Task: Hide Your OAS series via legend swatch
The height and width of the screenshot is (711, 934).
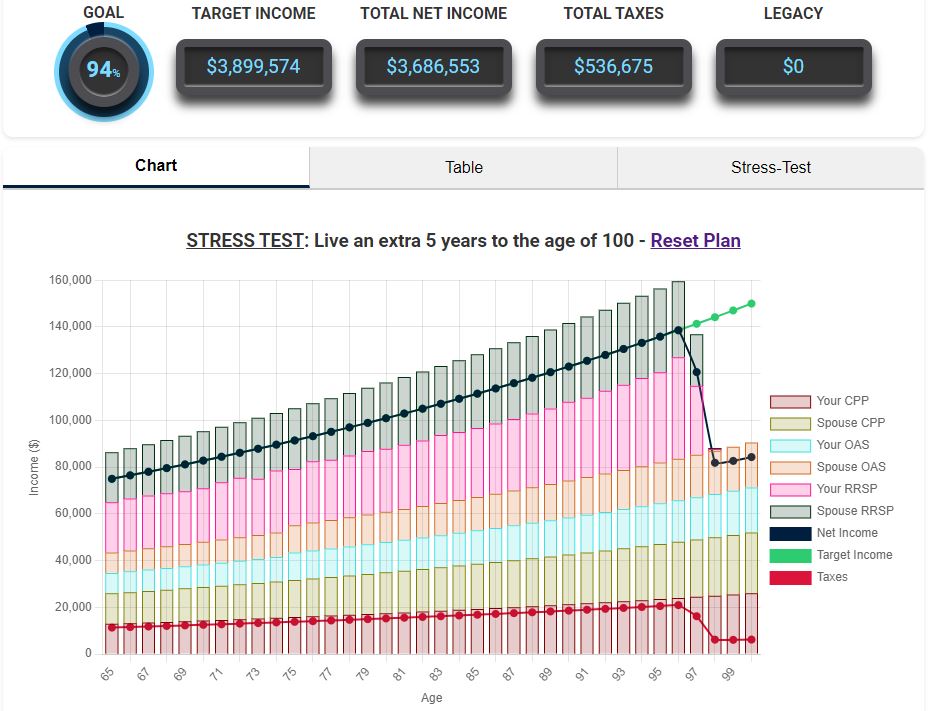Action: tap(789, 445)
